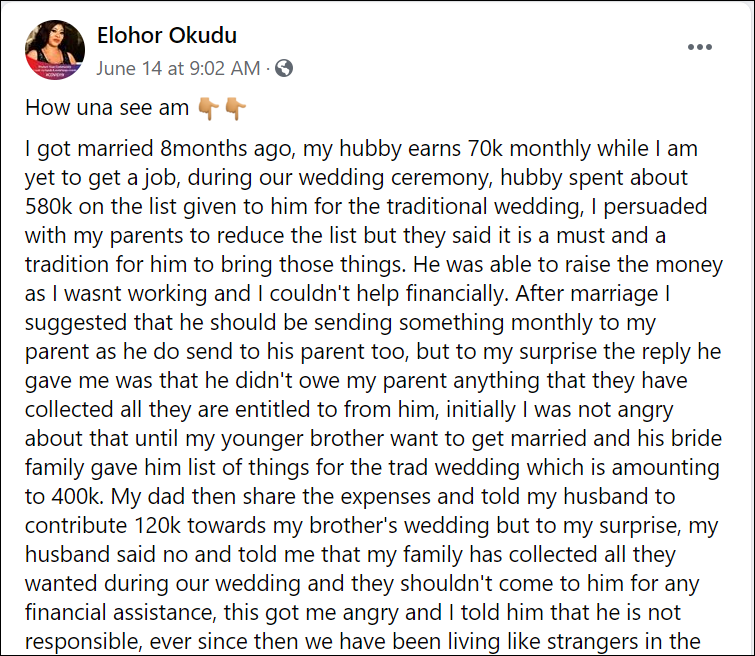
Task: Click the last visible line mentioning "living like strangers"
Action: tap(363, 641)
